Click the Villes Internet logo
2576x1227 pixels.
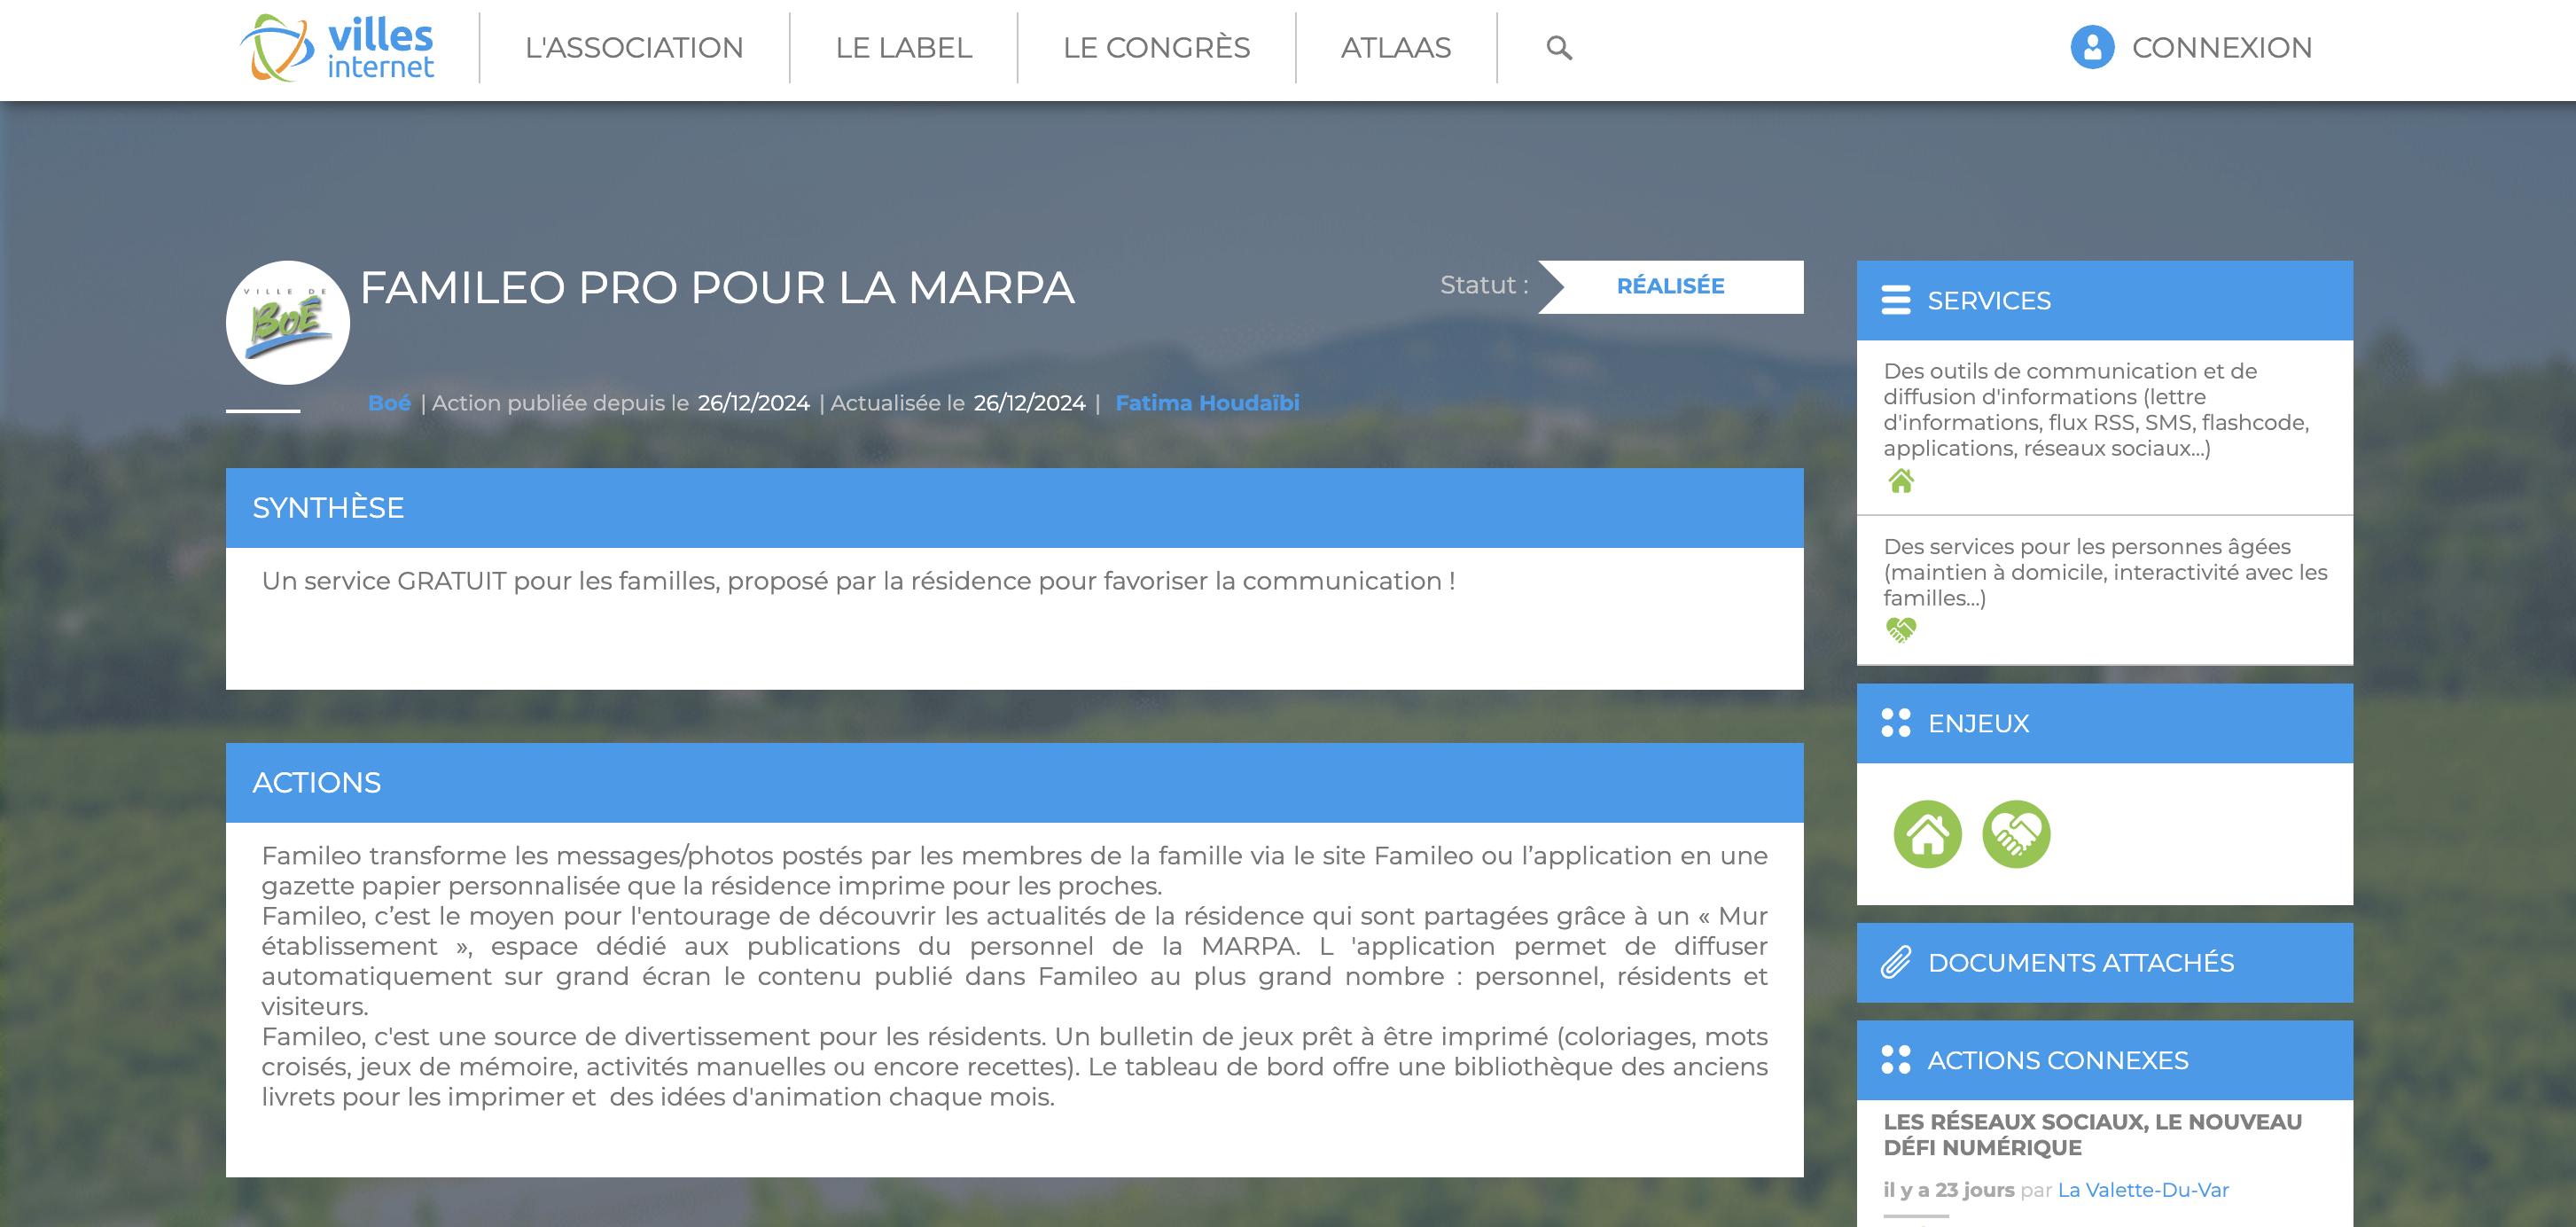[336, 48]
